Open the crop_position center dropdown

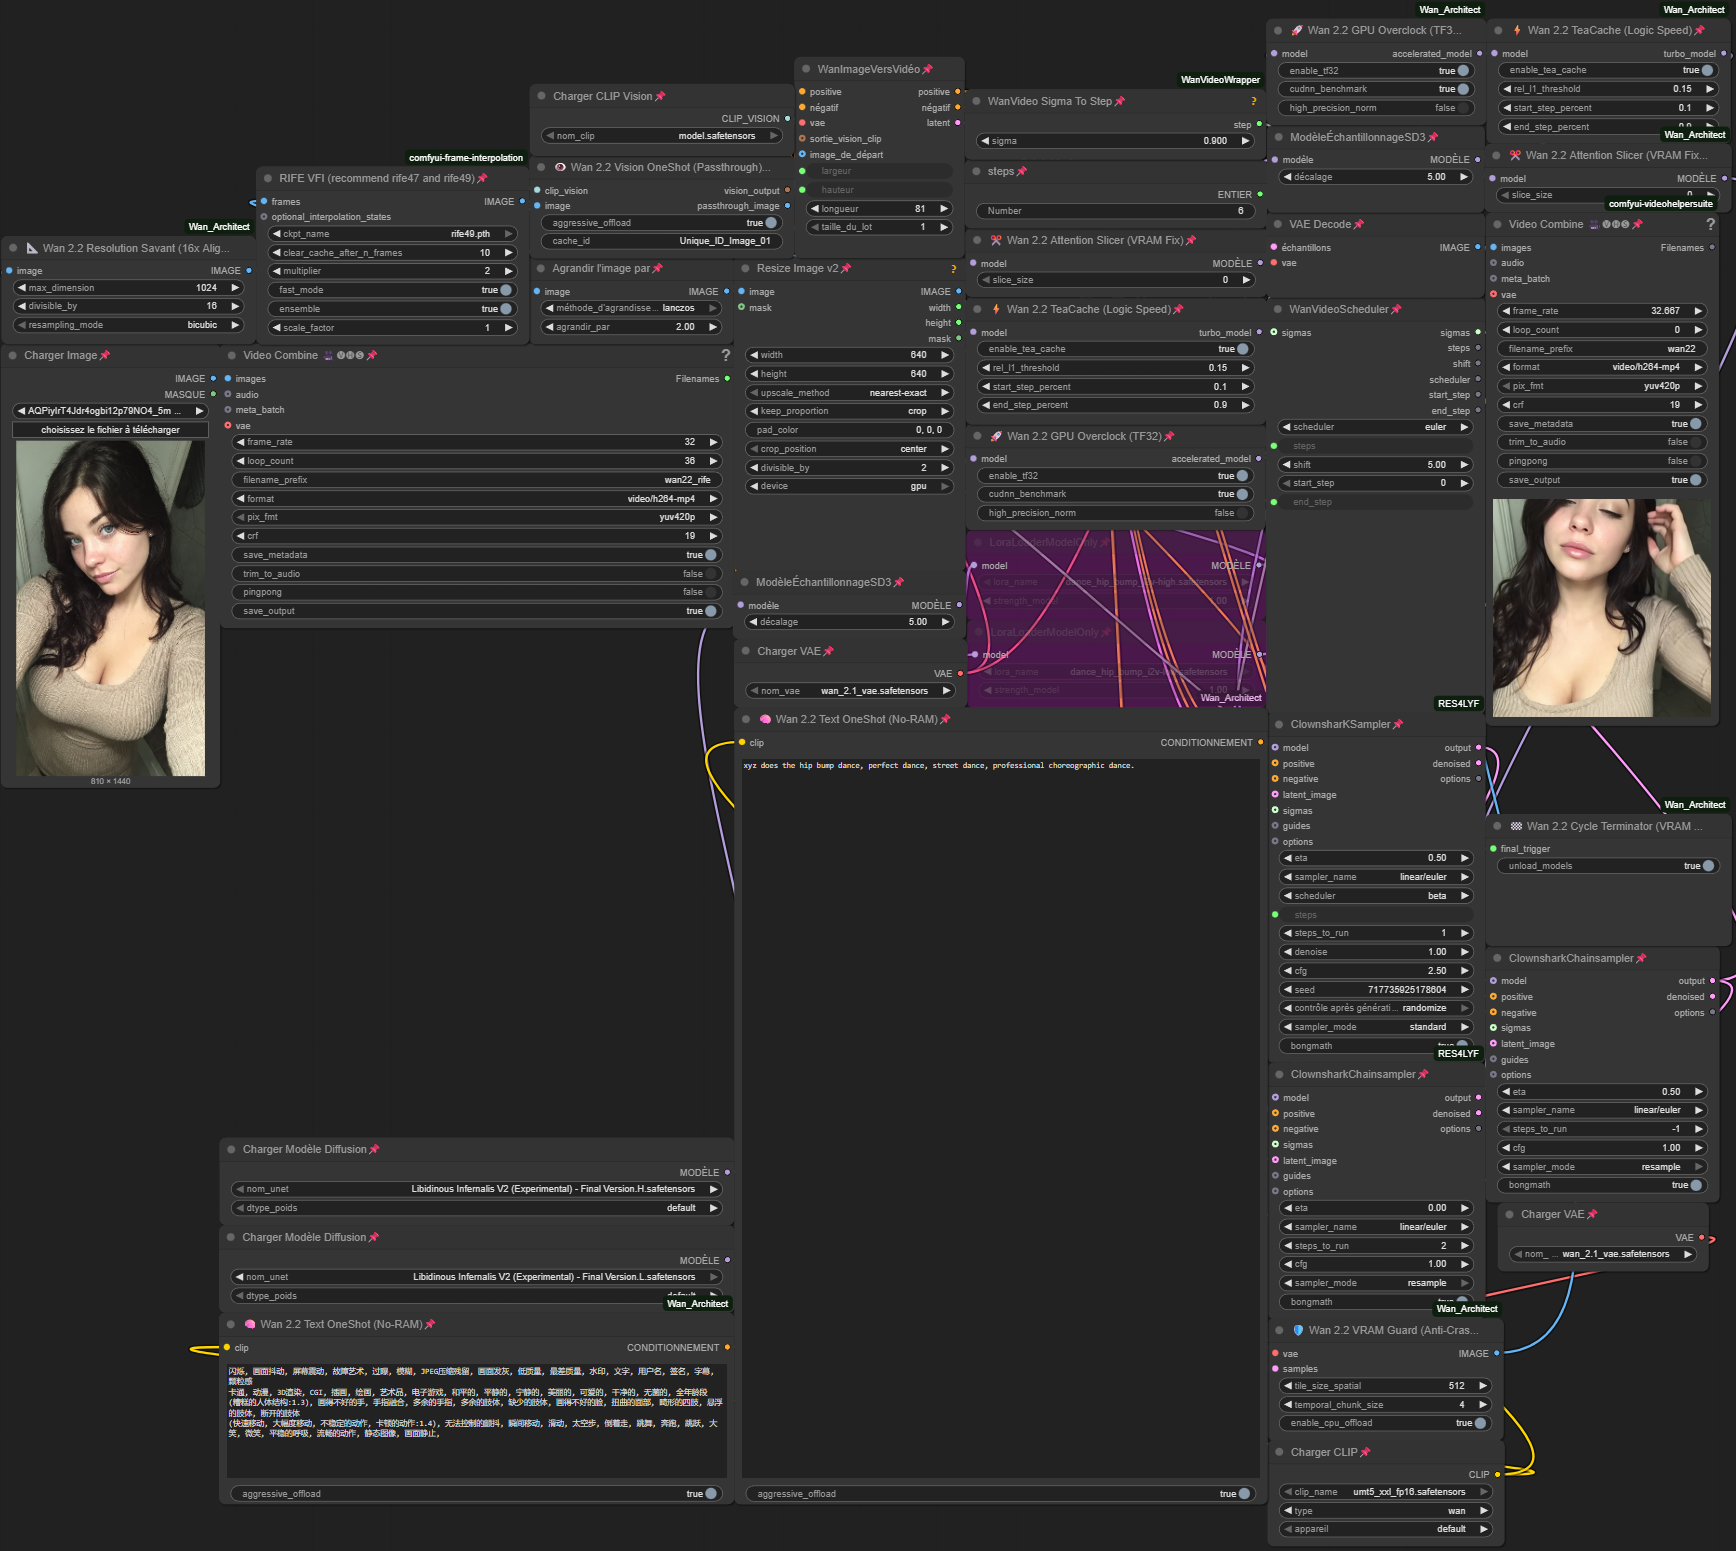pos(849,449)
